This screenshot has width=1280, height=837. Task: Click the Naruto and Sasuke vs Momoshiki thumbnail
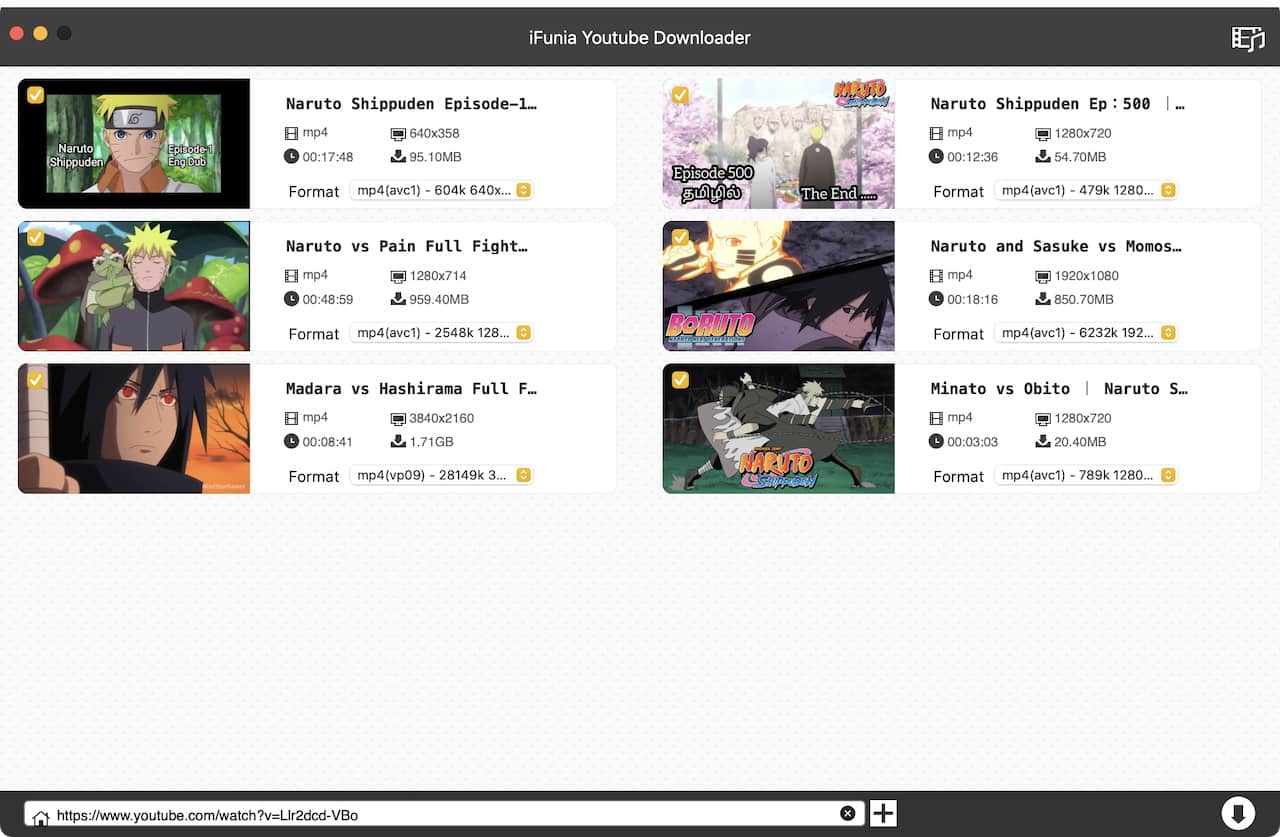click(779, 286)
